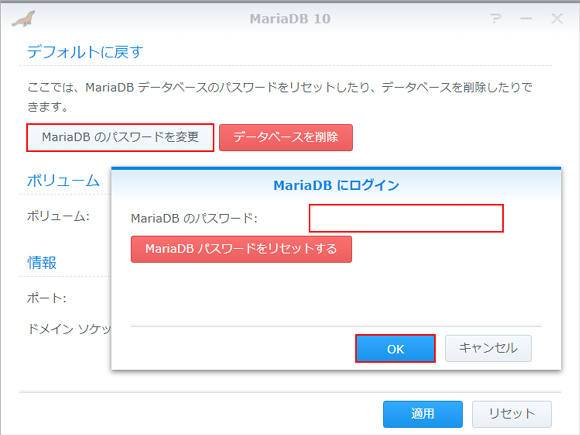This screenshot has width=580, height=435.
Task: Click the ポート: label
Action: point(47,298)
